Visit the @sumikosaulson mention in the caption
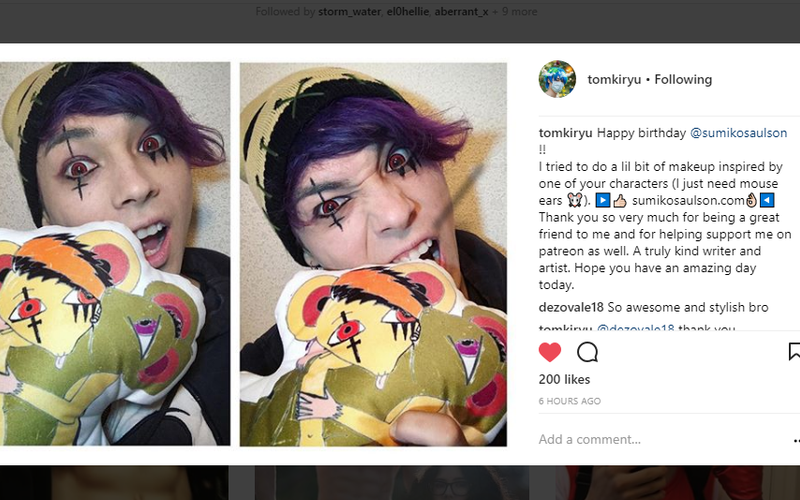 (x=738, y=133)
